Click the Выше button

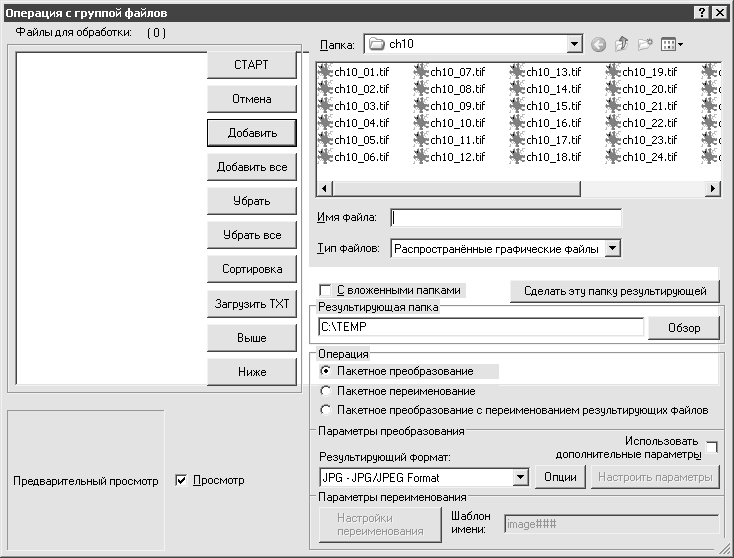click(251, 338)
